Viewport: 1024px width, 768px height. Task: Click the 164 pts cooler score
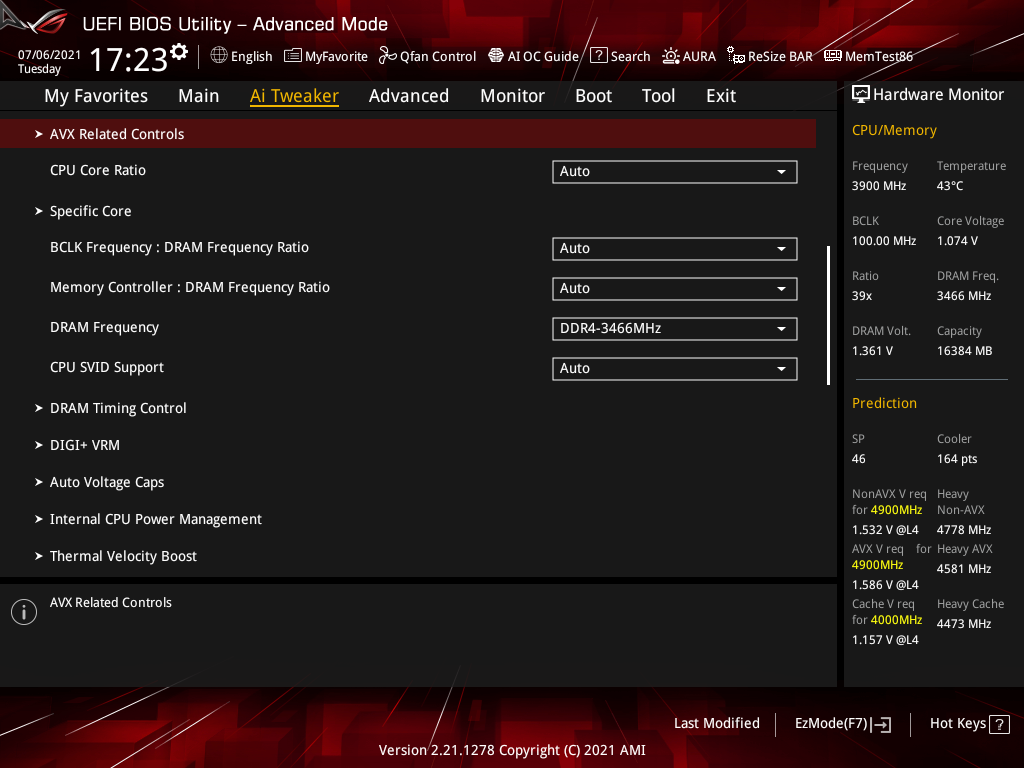pyautogui.click(x=957, y=459)
